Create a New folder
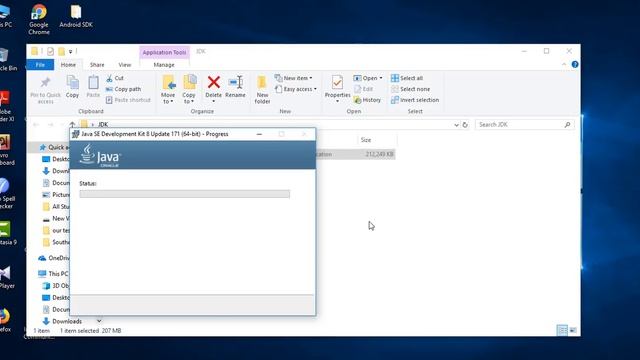640x360 pixels. click(262, 90)
